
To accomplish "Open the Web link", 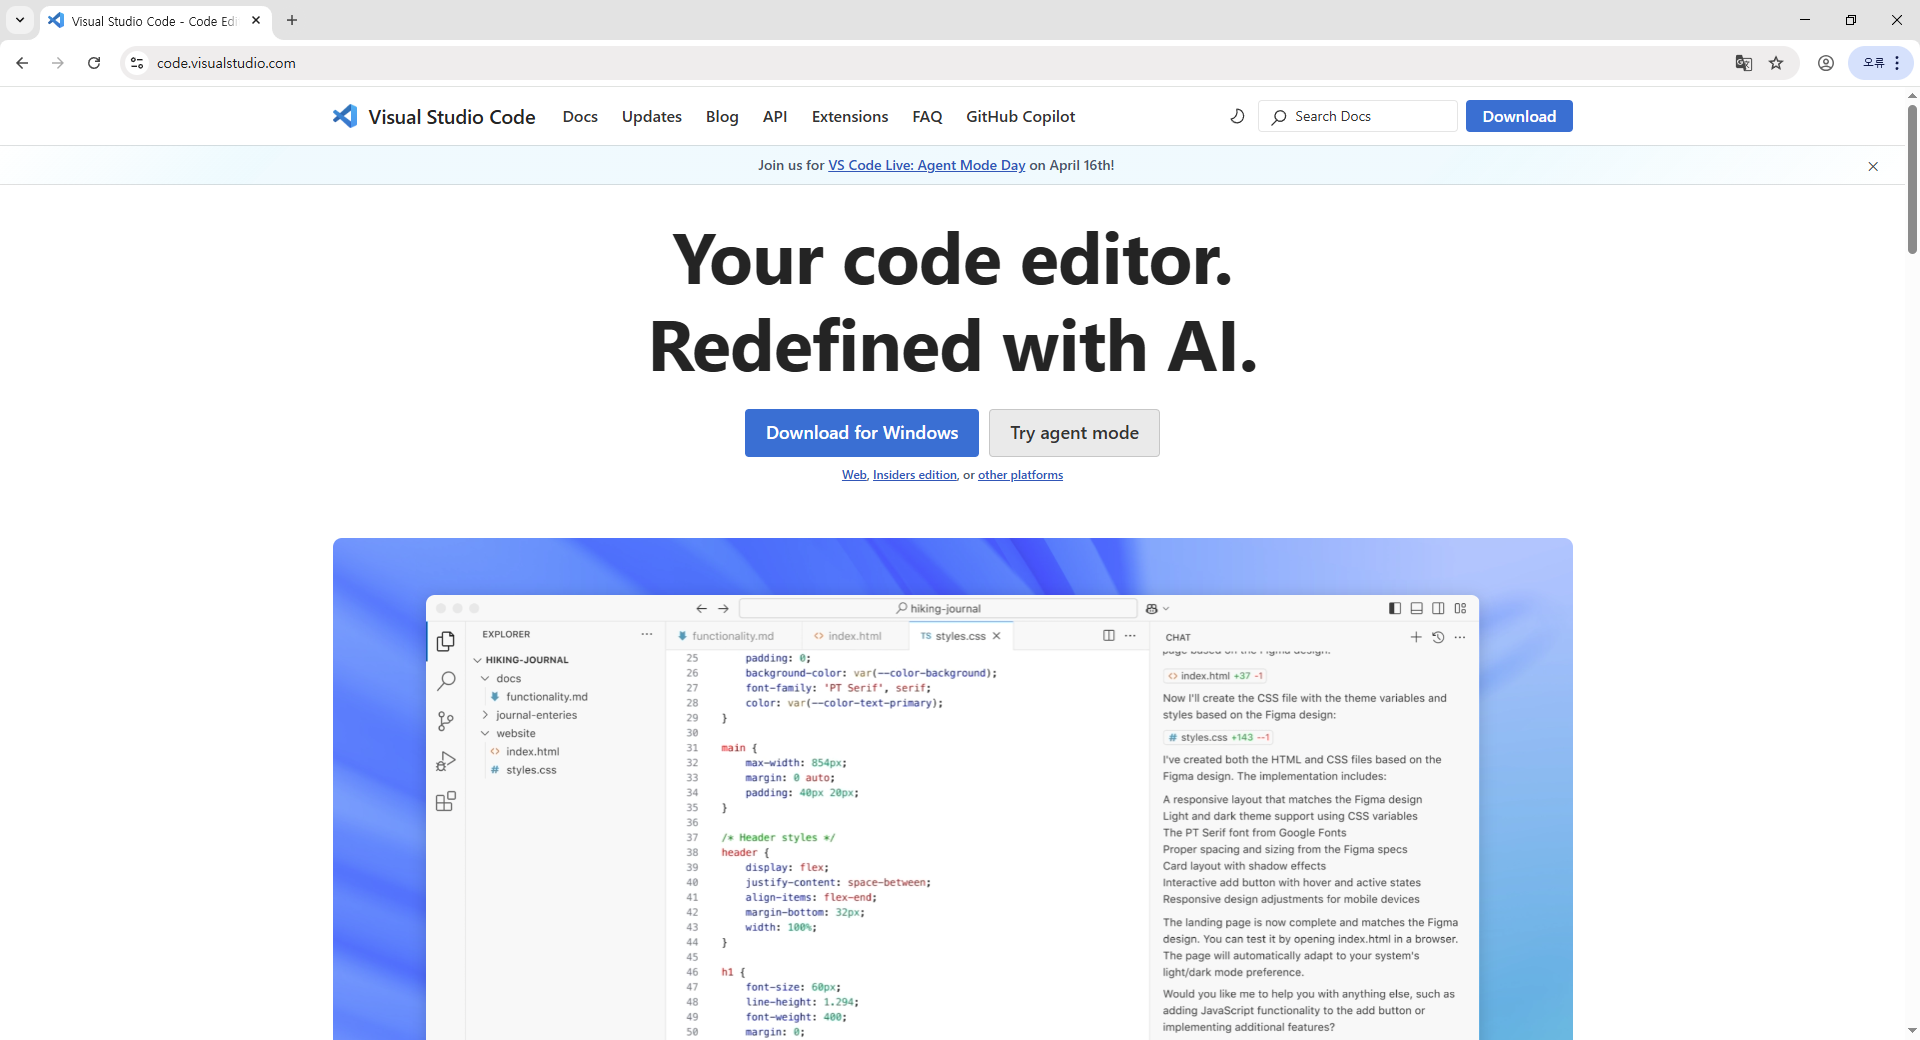I will click(x=854, y=475).
